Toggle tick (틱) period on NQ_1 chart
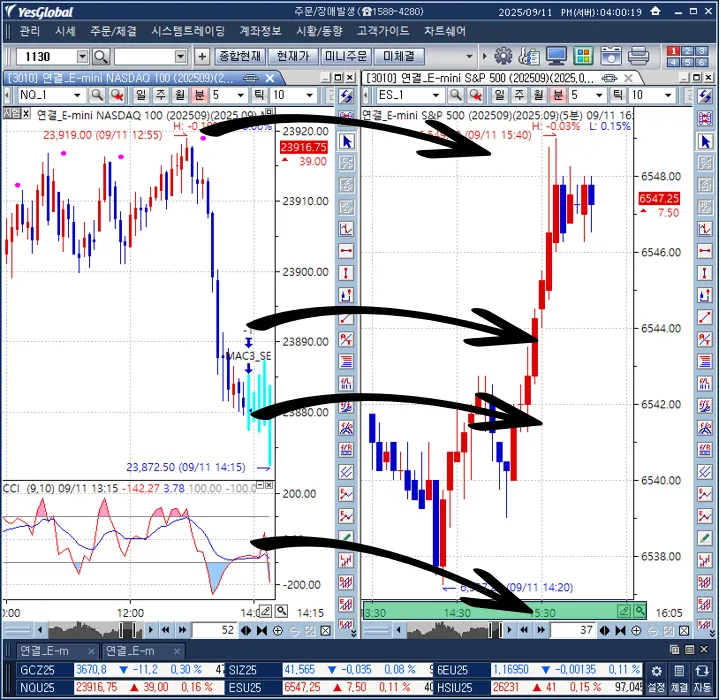The image size is (721, 700). pos(259,95)
